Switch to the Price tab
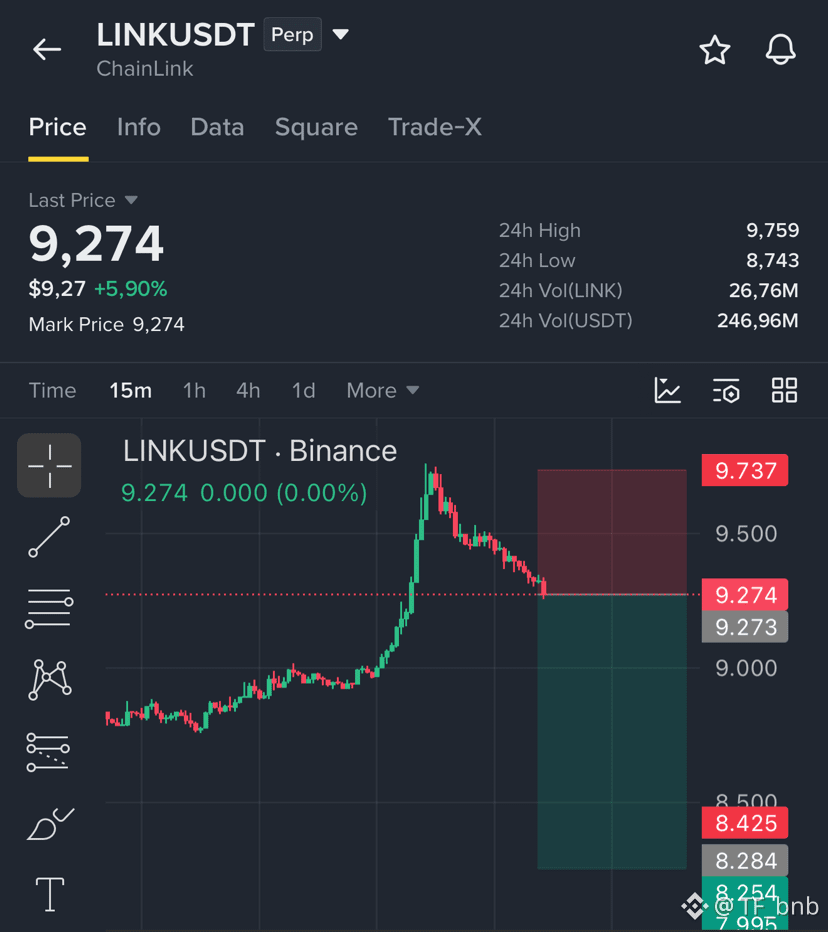Image resolution: width=828 pixels, height=932 pixels. (58, 127)
